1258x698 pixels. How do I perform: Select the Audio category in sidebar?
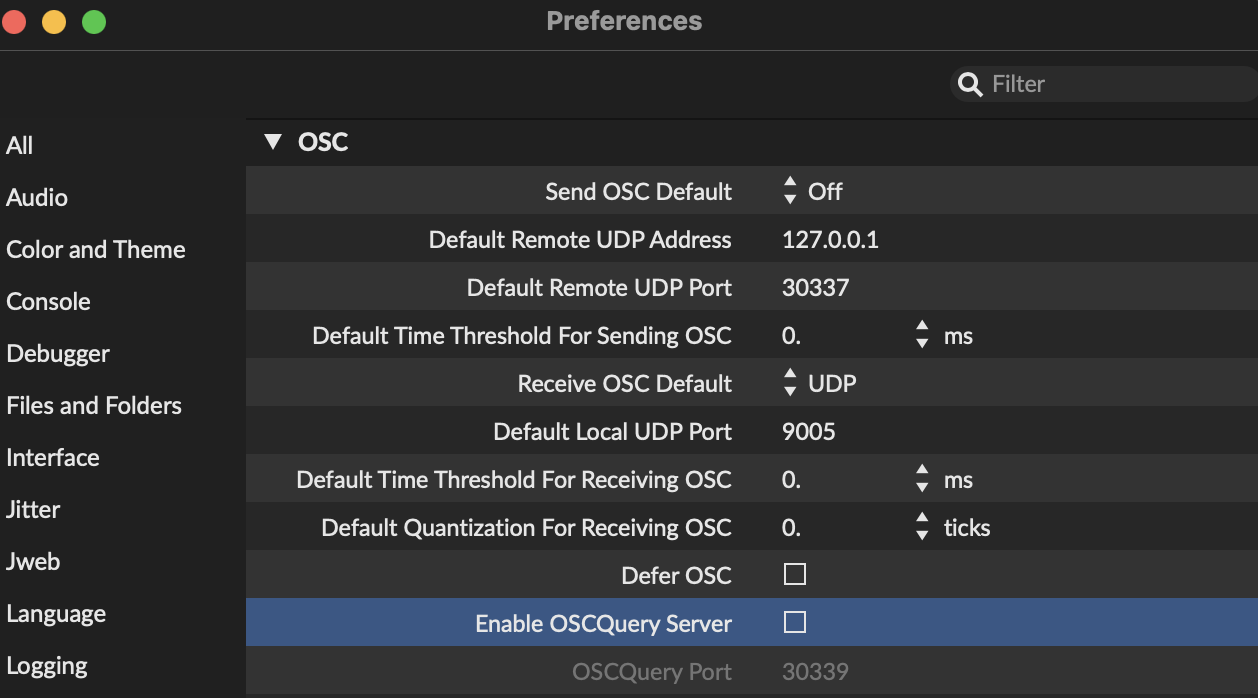point(37,198)
